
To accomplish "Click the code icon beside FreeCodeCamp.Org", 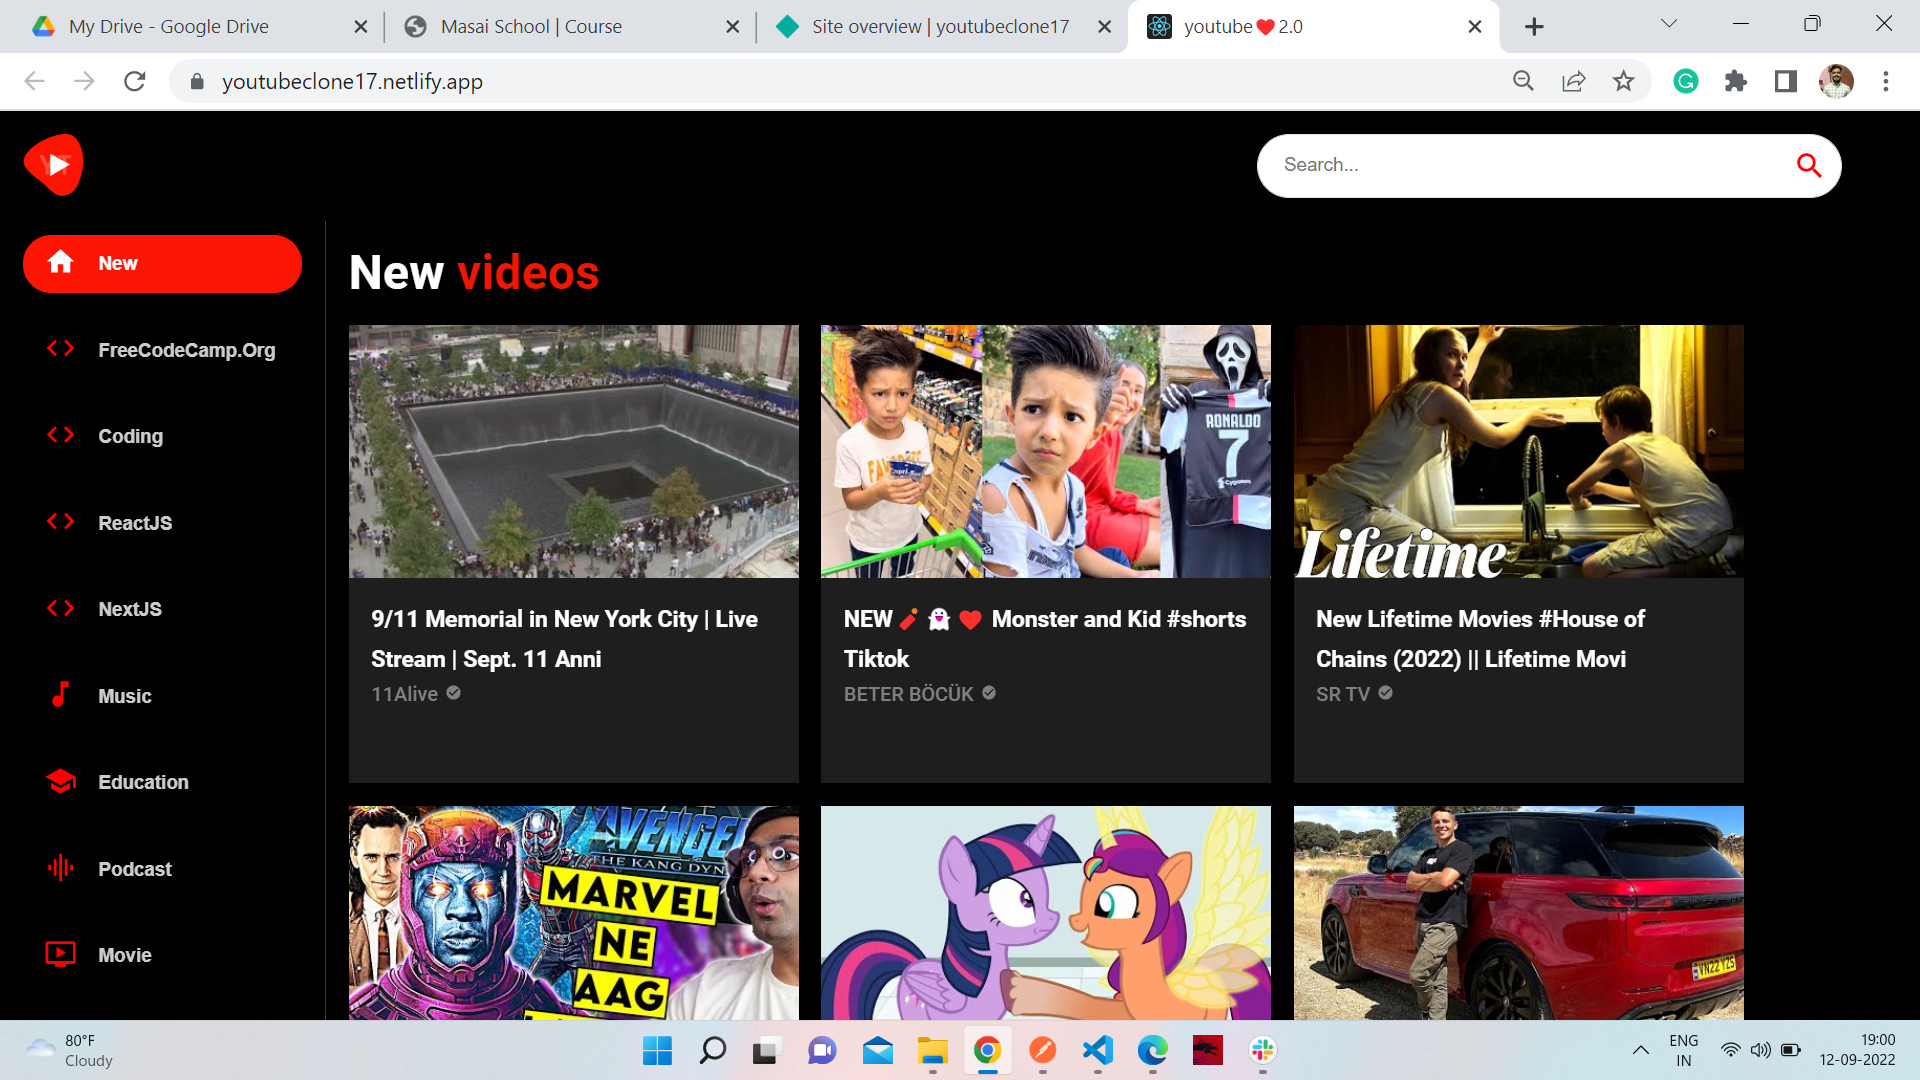I will 61,349.
